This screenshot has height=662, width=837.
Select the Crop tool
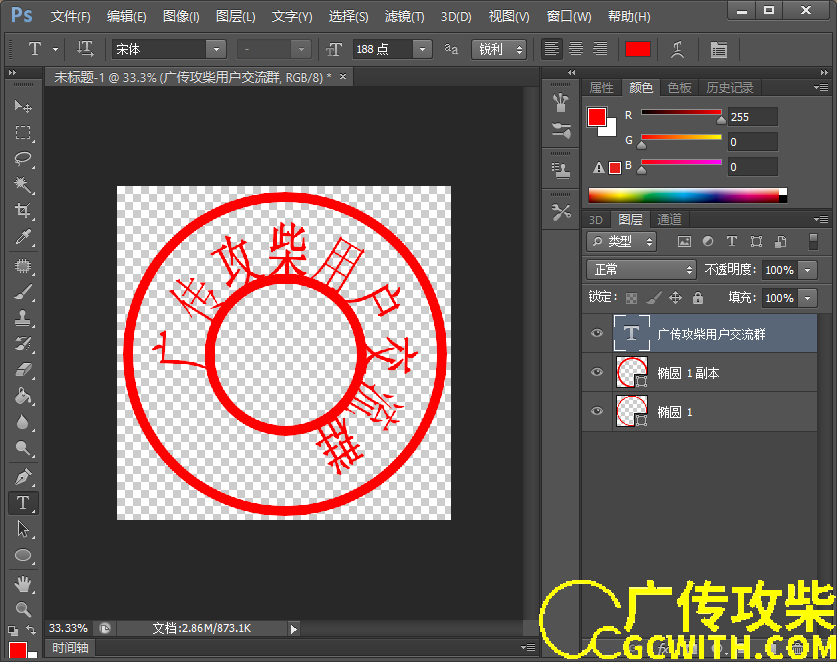coord(22,210)
